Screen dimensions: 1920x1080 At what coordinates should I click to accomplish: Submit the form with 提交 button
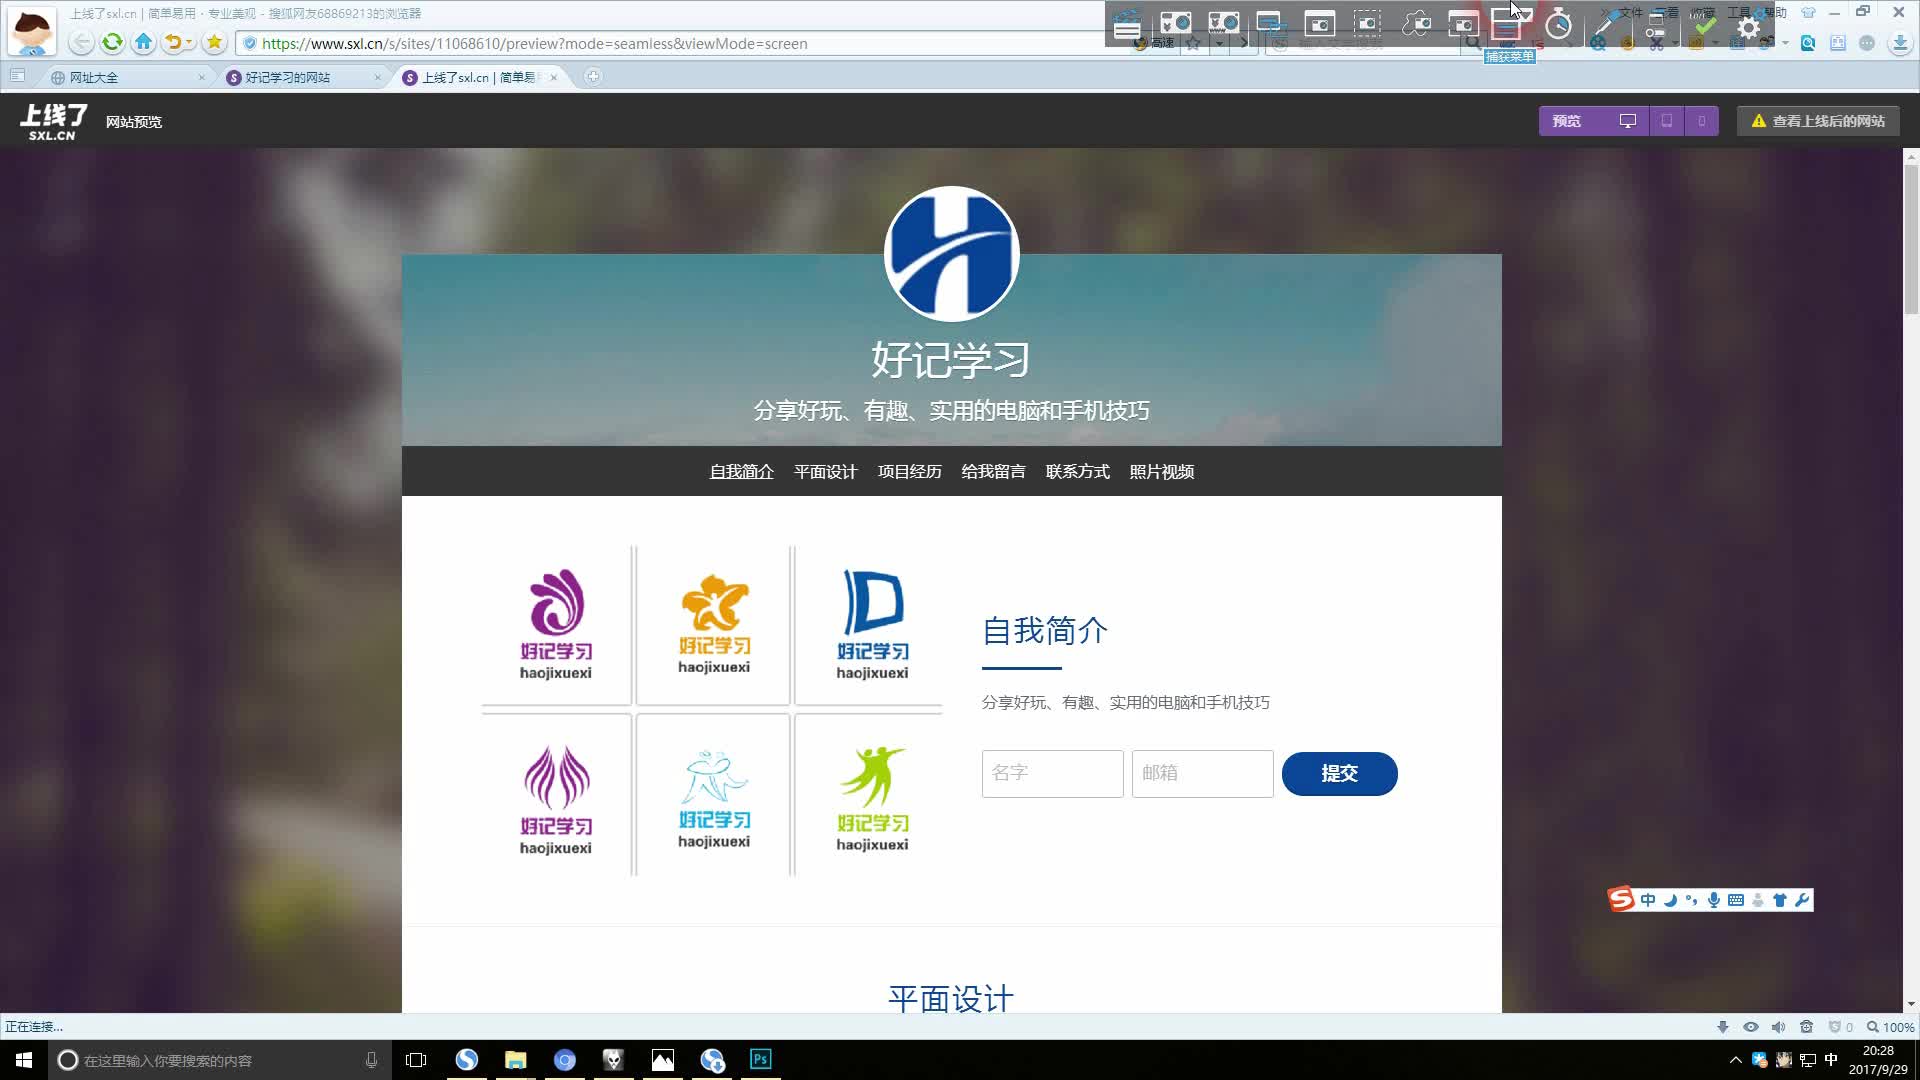pos(1340,774)
